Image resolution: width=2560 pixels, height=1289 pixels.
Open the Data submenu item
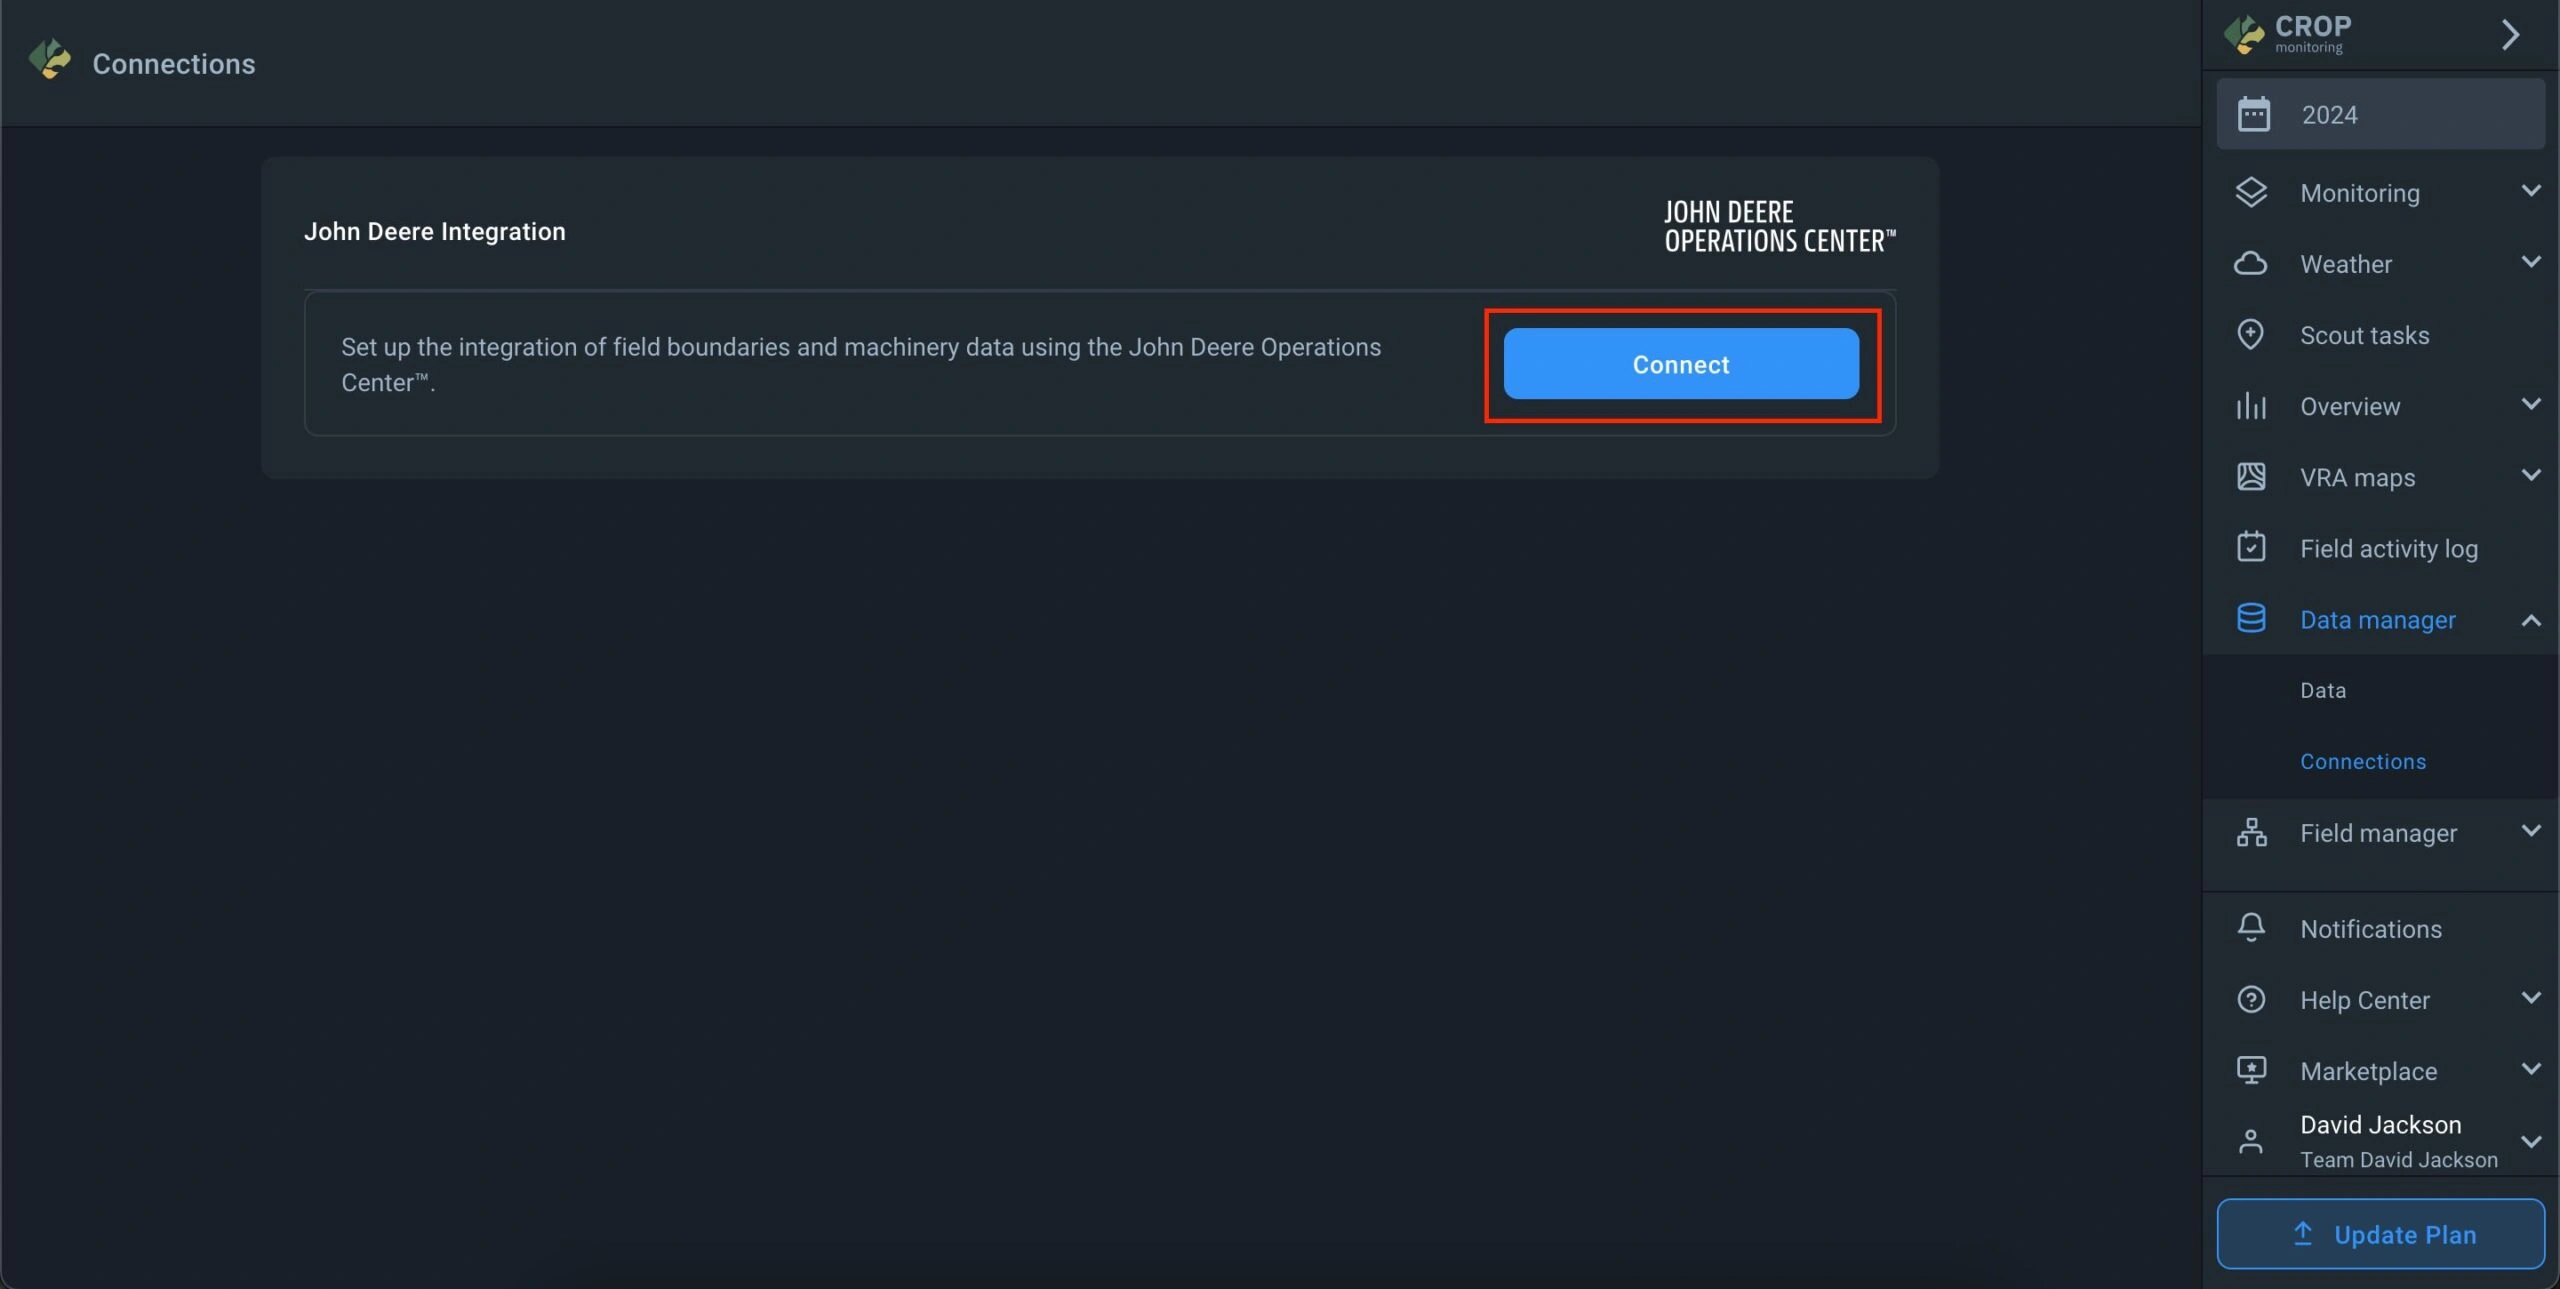tap(2322, 690)
